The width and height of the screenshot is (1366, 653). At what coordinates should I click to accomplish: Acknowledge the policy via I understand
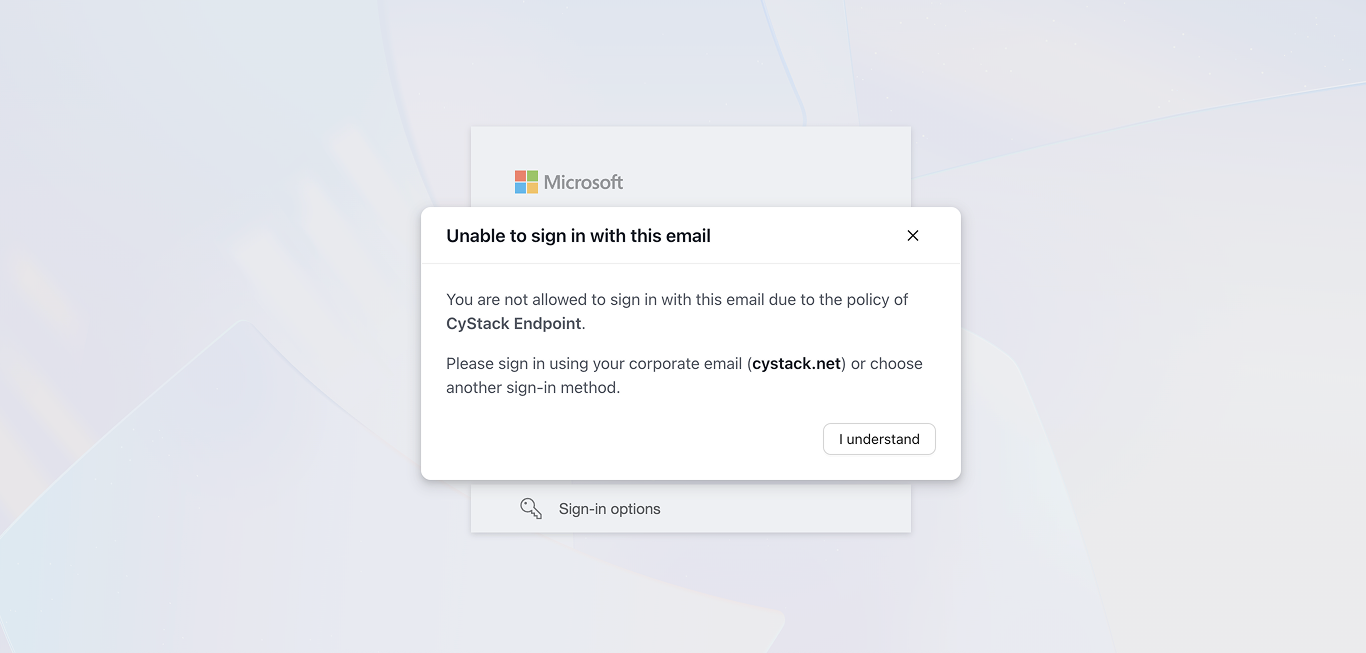[x=879, y=439]
